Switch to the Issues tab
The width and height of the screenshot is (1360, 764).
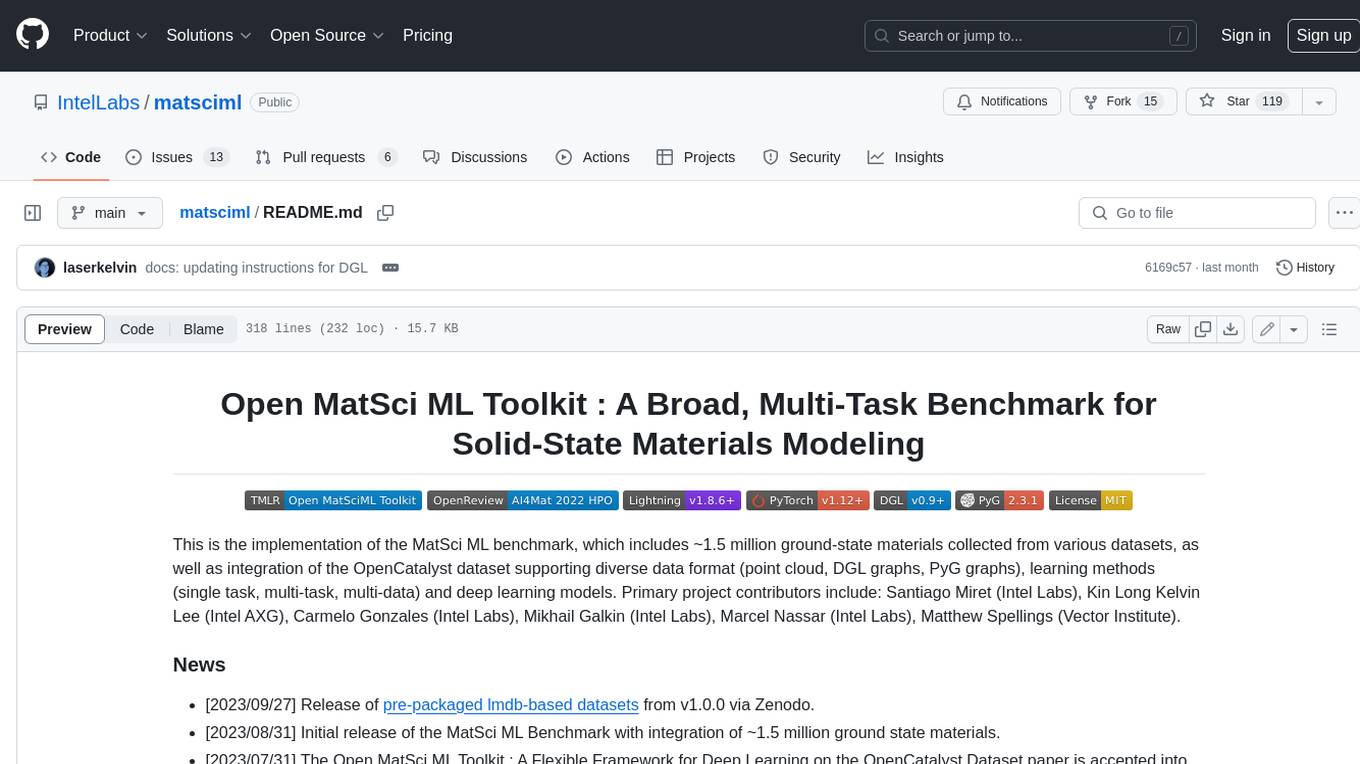coord(177,157)
